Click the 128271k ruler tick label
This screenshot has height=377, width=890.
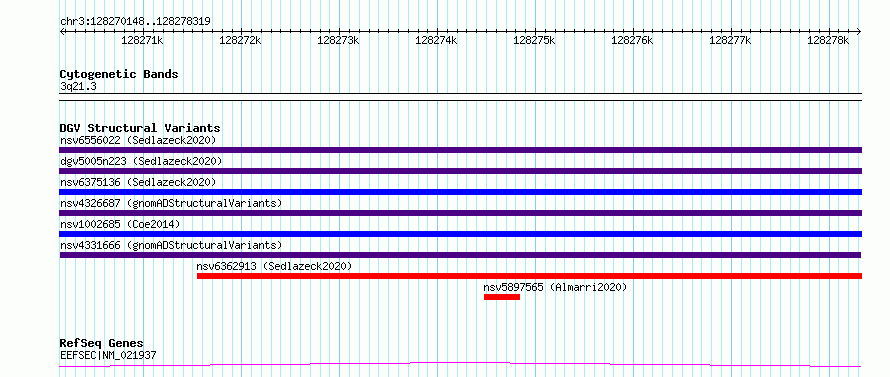tap(143, 40)
